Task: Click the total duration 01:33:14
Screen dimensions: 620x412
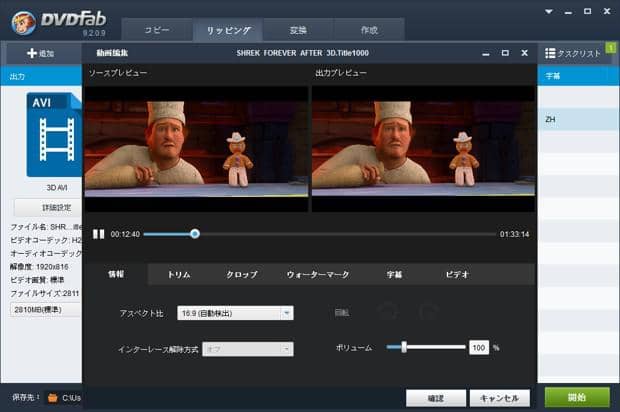Action: [x=514, y=234]
